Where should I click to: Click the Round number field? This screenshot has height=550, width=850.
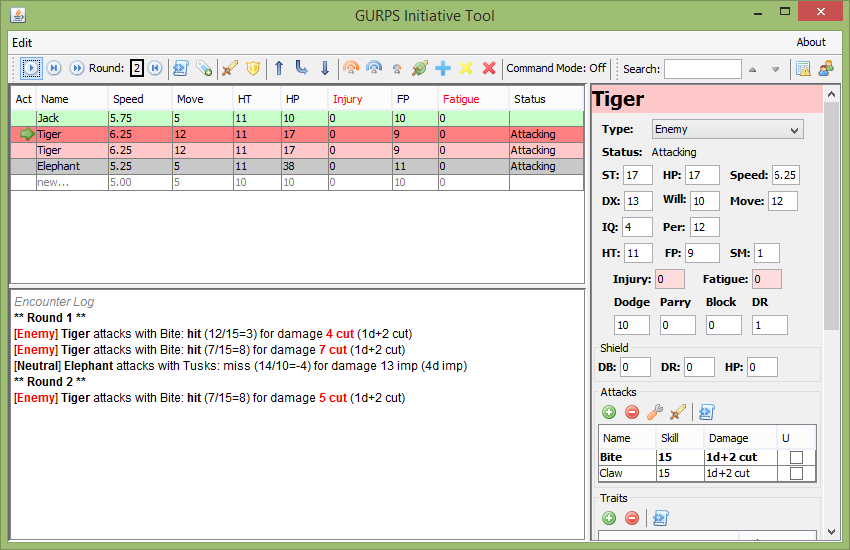pyautogui.click(x=137, y=68)
